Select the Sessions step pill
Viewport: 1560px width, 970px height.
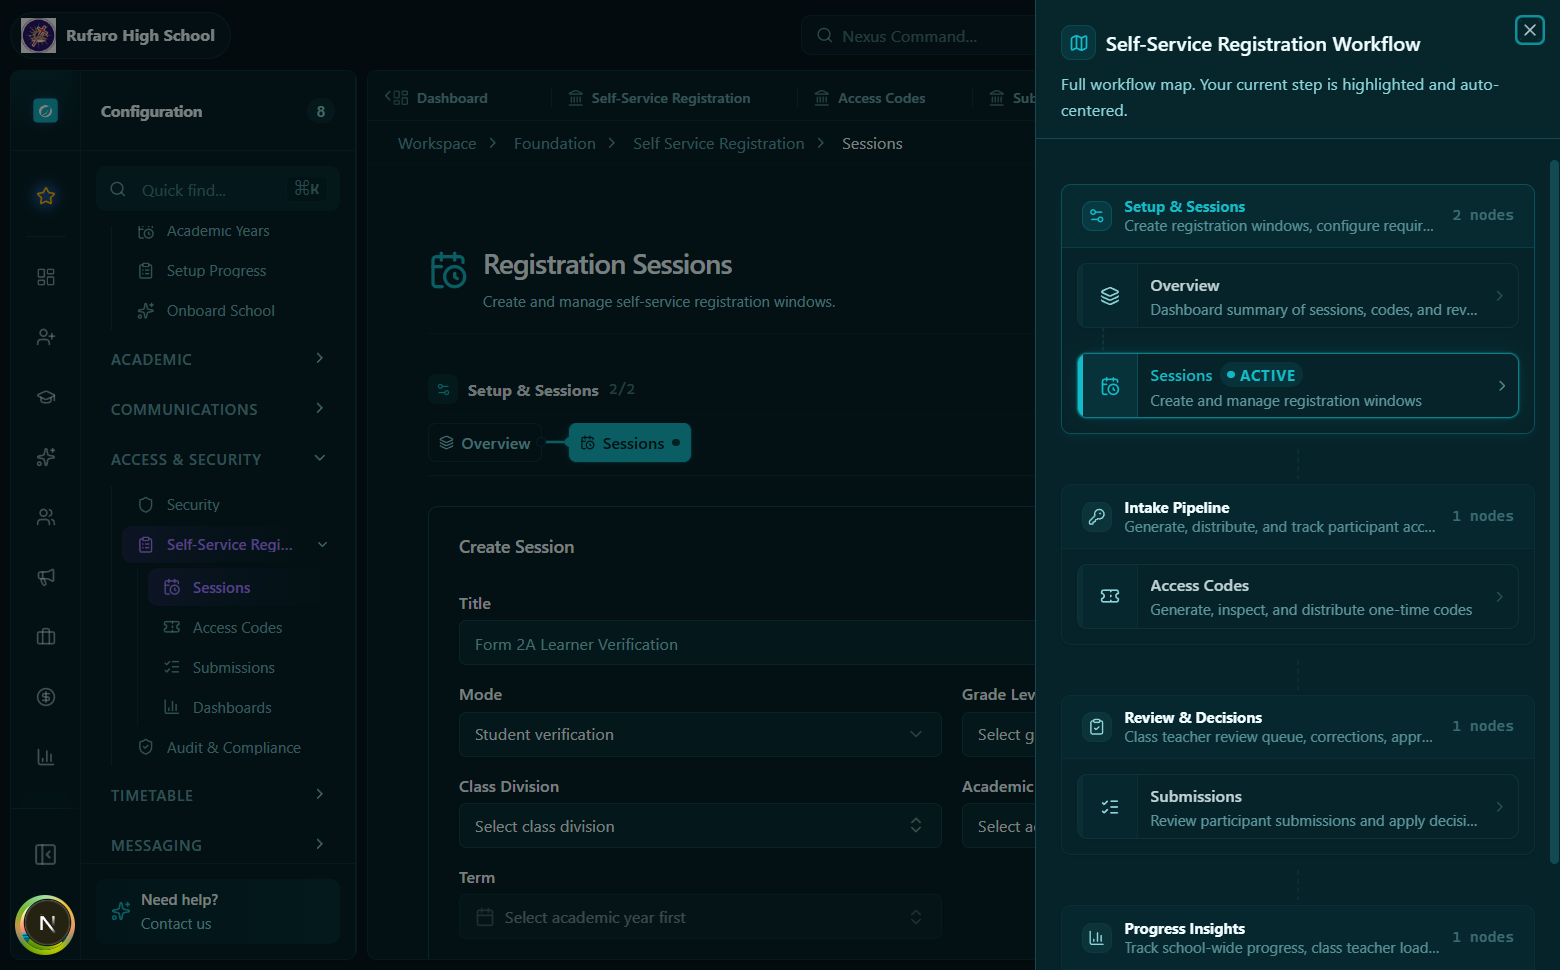[x=630, y=443]
